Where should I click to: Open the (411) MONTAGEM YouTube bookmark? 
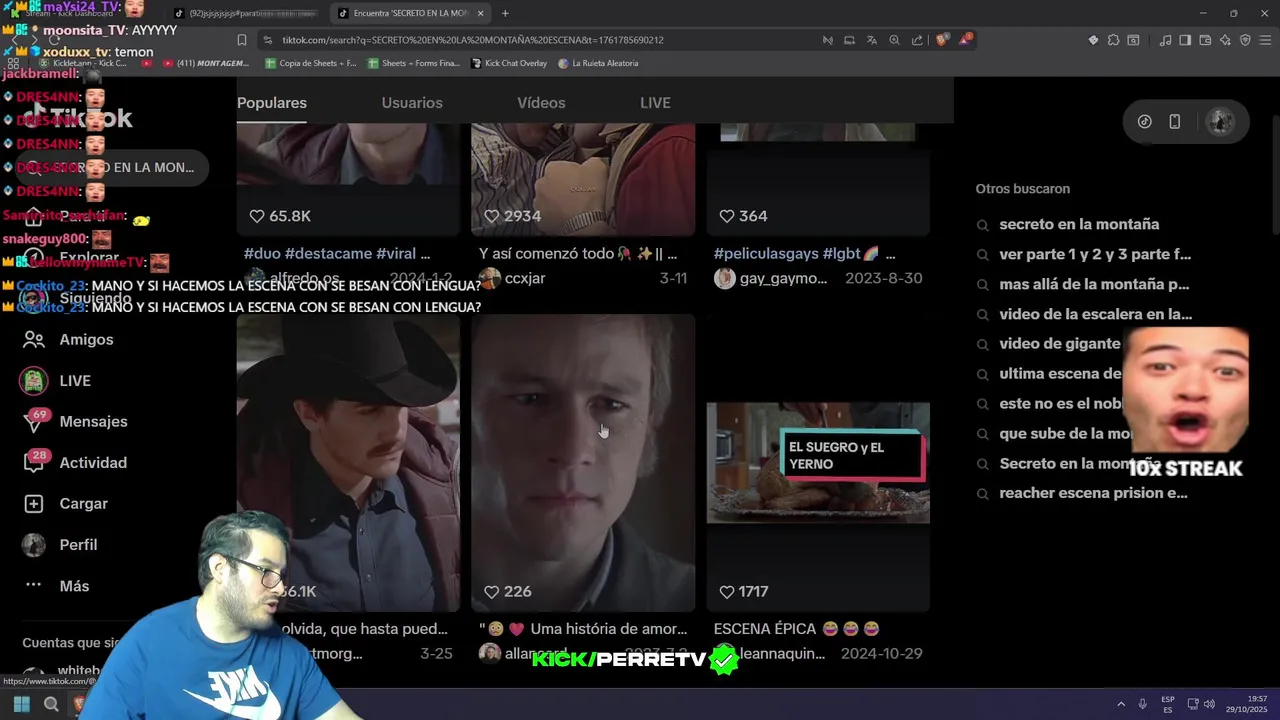[204, 63]
